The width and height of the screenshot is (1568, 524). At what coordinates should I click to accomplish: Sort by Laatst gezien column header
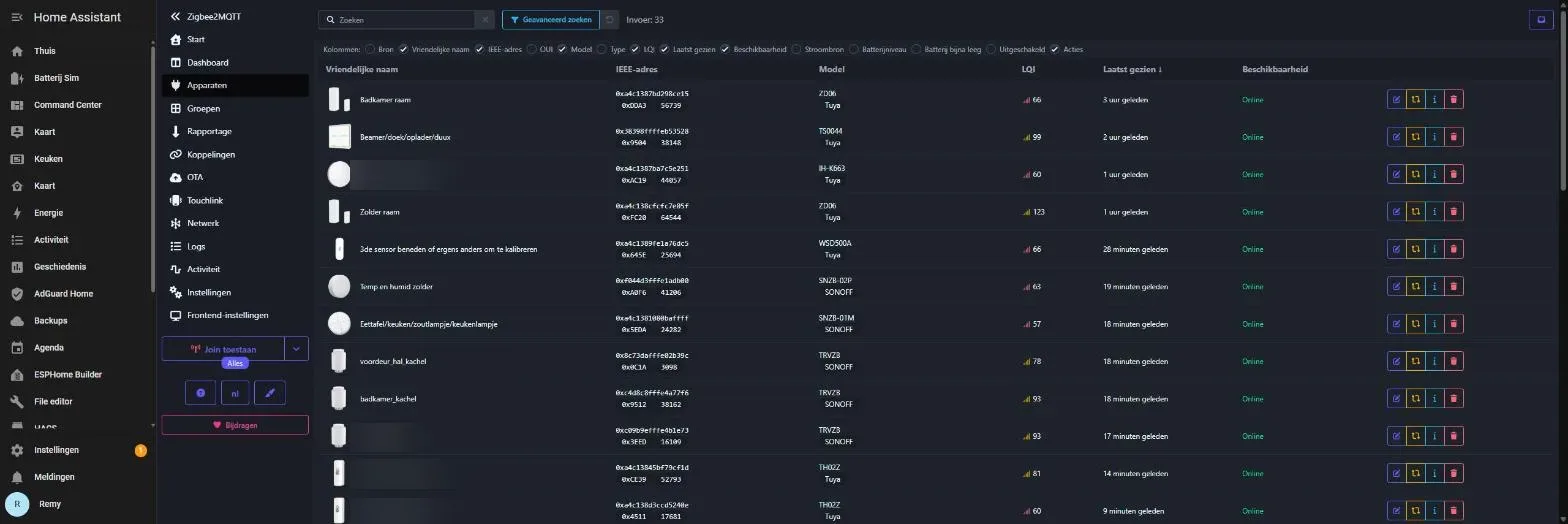coord(1132,70)
